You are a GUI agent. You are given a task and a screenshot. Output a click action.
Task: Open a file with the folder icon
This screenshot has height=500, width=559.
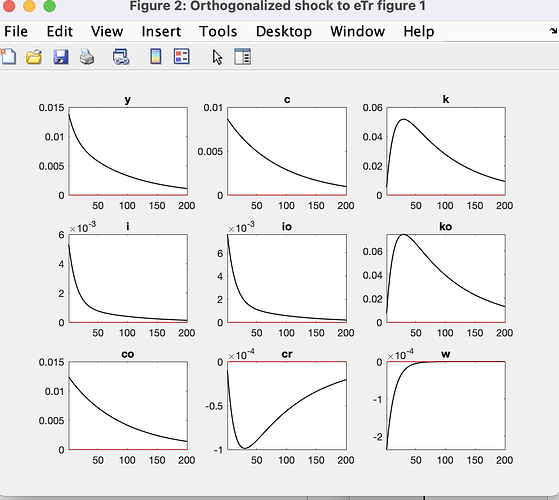pos(34,57)
